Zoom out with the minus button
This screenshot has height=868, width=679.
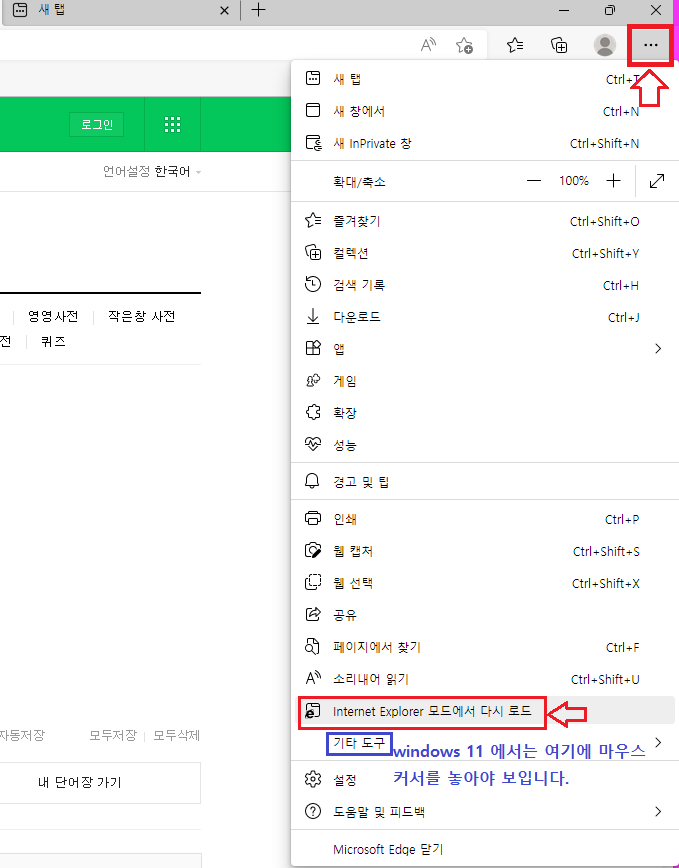533,181
